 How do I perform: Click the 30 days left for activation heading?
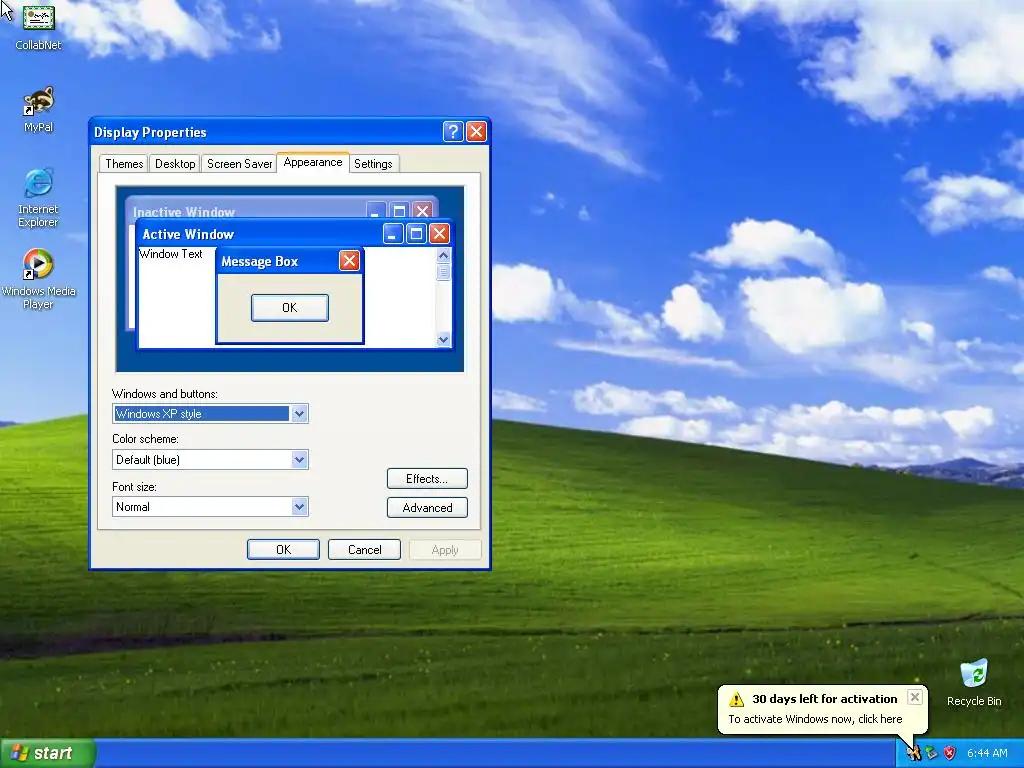click(825, 699)
